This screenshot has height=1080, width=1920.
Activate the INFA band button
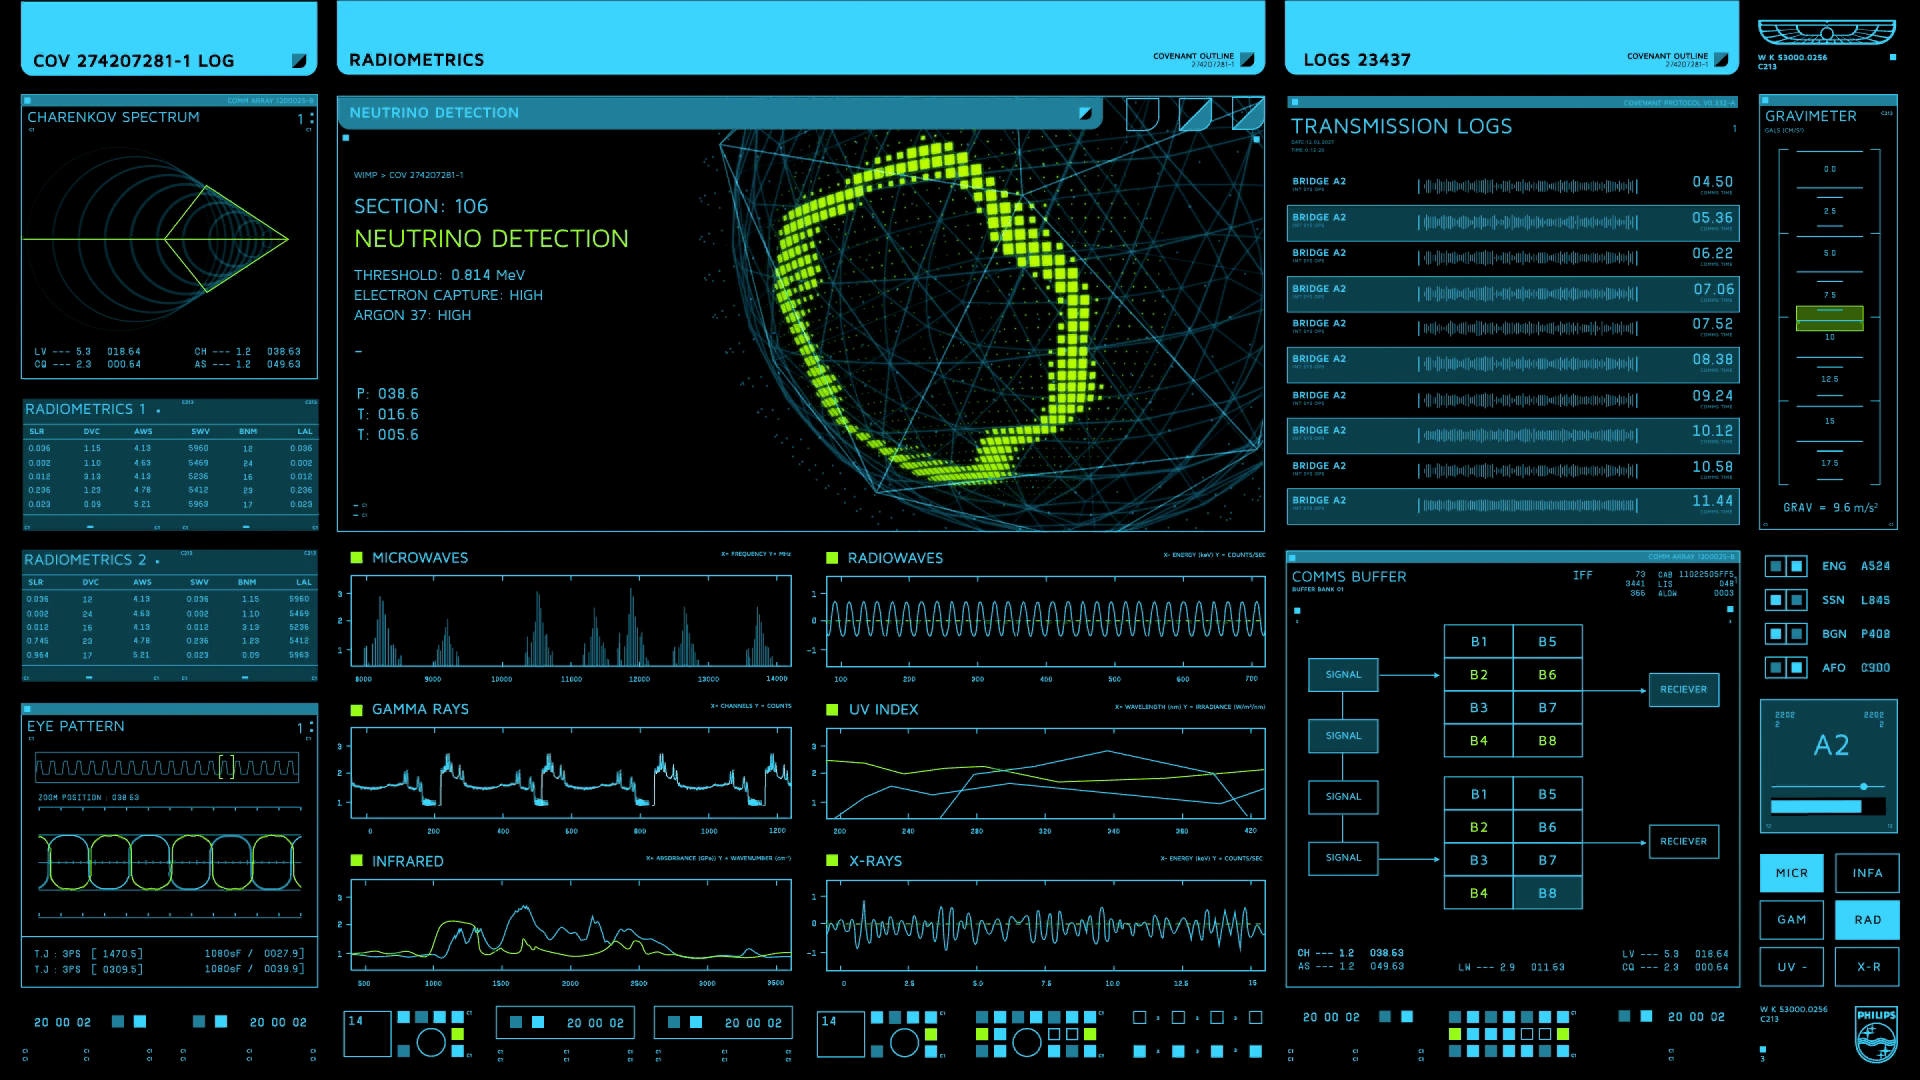[1867, 873]
